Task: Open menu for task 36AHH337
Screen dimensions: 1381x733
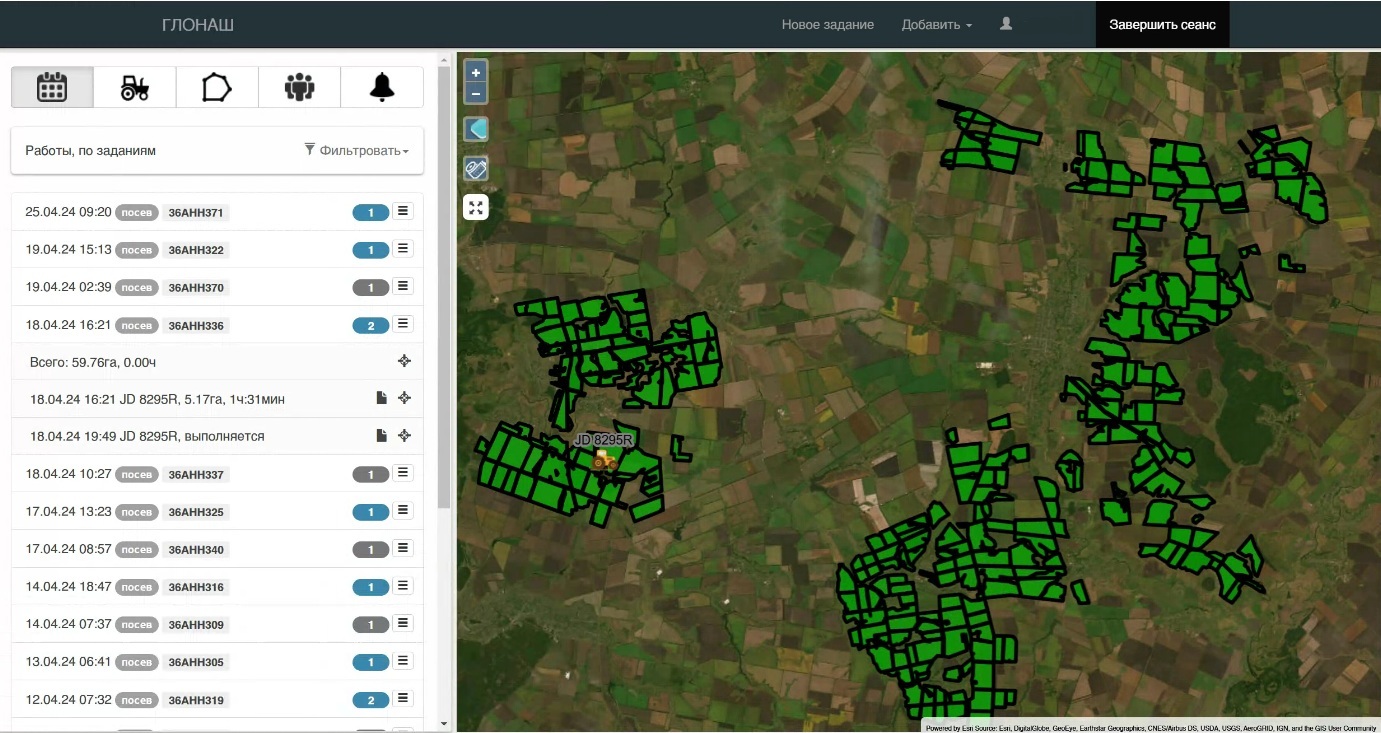Action: point(403,473)
